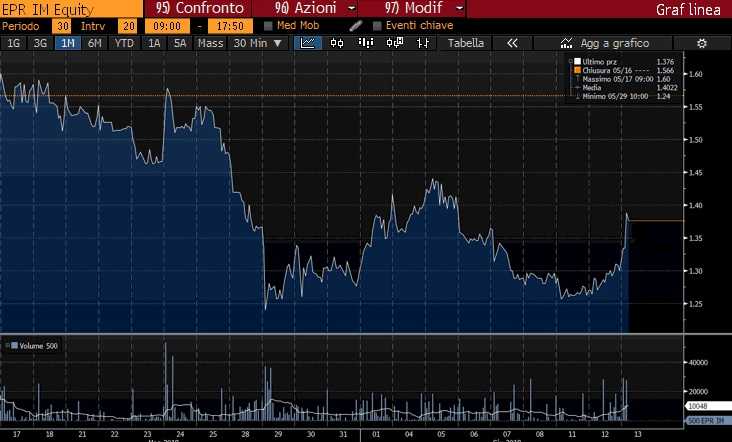
Task: Switch to the candlestick chart icon
Action: click(337, 43)
